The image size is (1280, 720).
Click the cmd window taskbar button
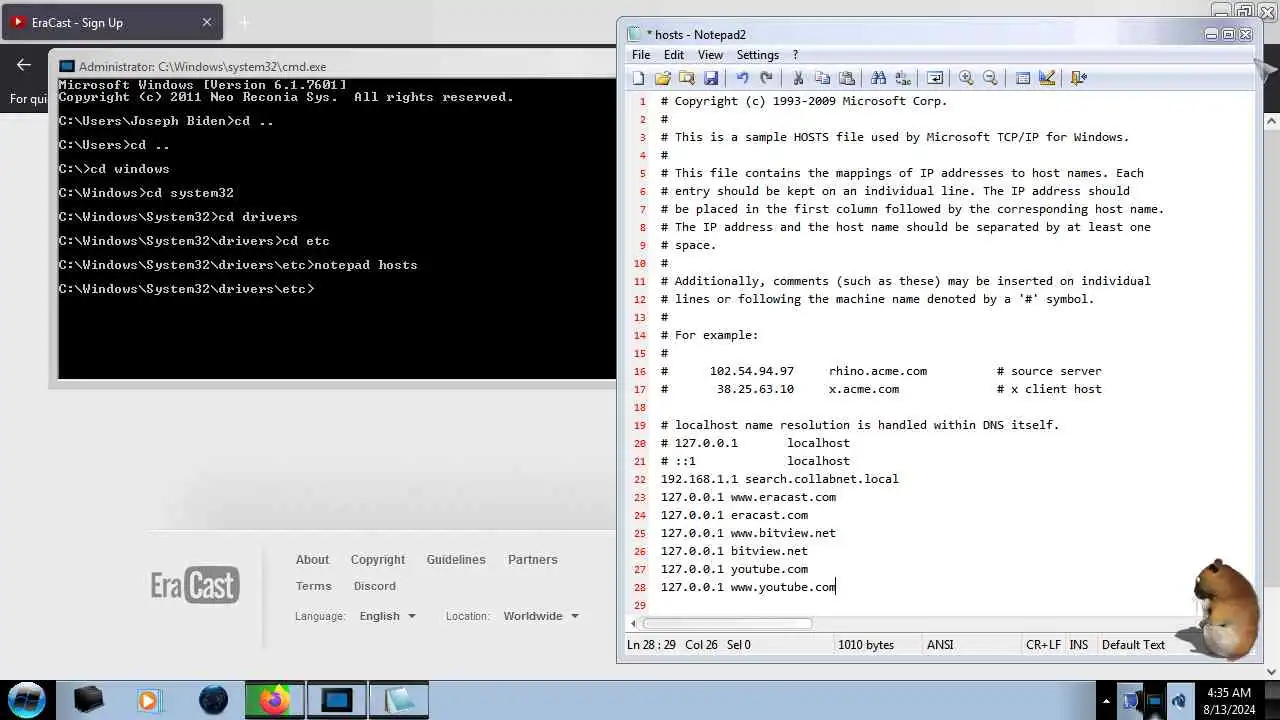[x=336, y=700]
